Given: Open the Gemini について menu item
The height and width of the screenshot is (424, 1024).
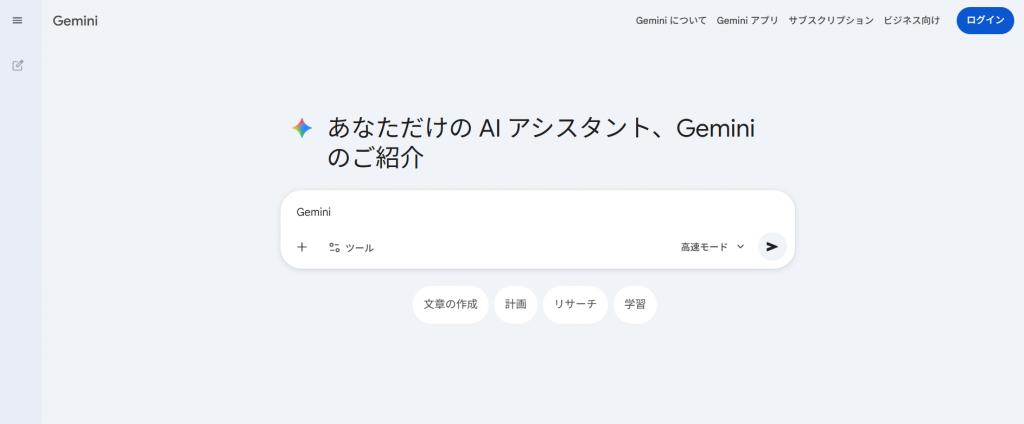Looking at the screenshot, I should 671,21.
